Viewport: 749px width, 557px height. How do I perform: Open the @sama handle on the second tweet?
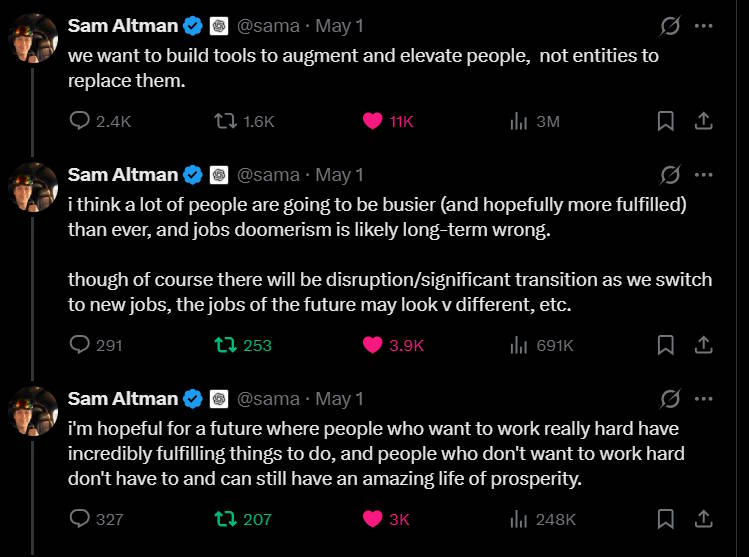click(268, 175)
